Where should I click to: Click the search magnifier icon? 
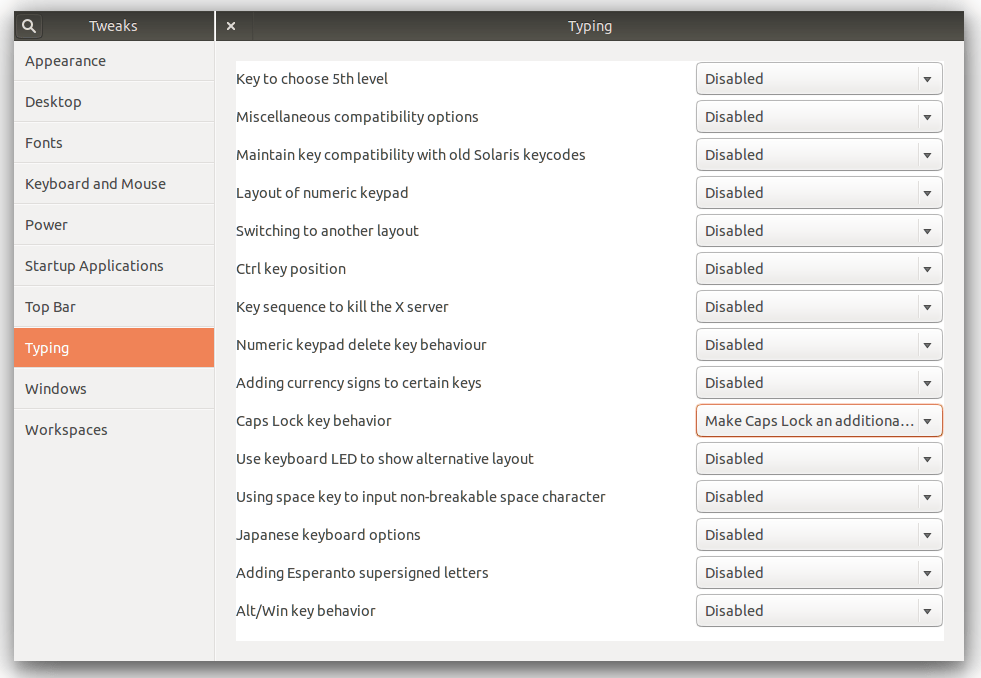[29, 26]
